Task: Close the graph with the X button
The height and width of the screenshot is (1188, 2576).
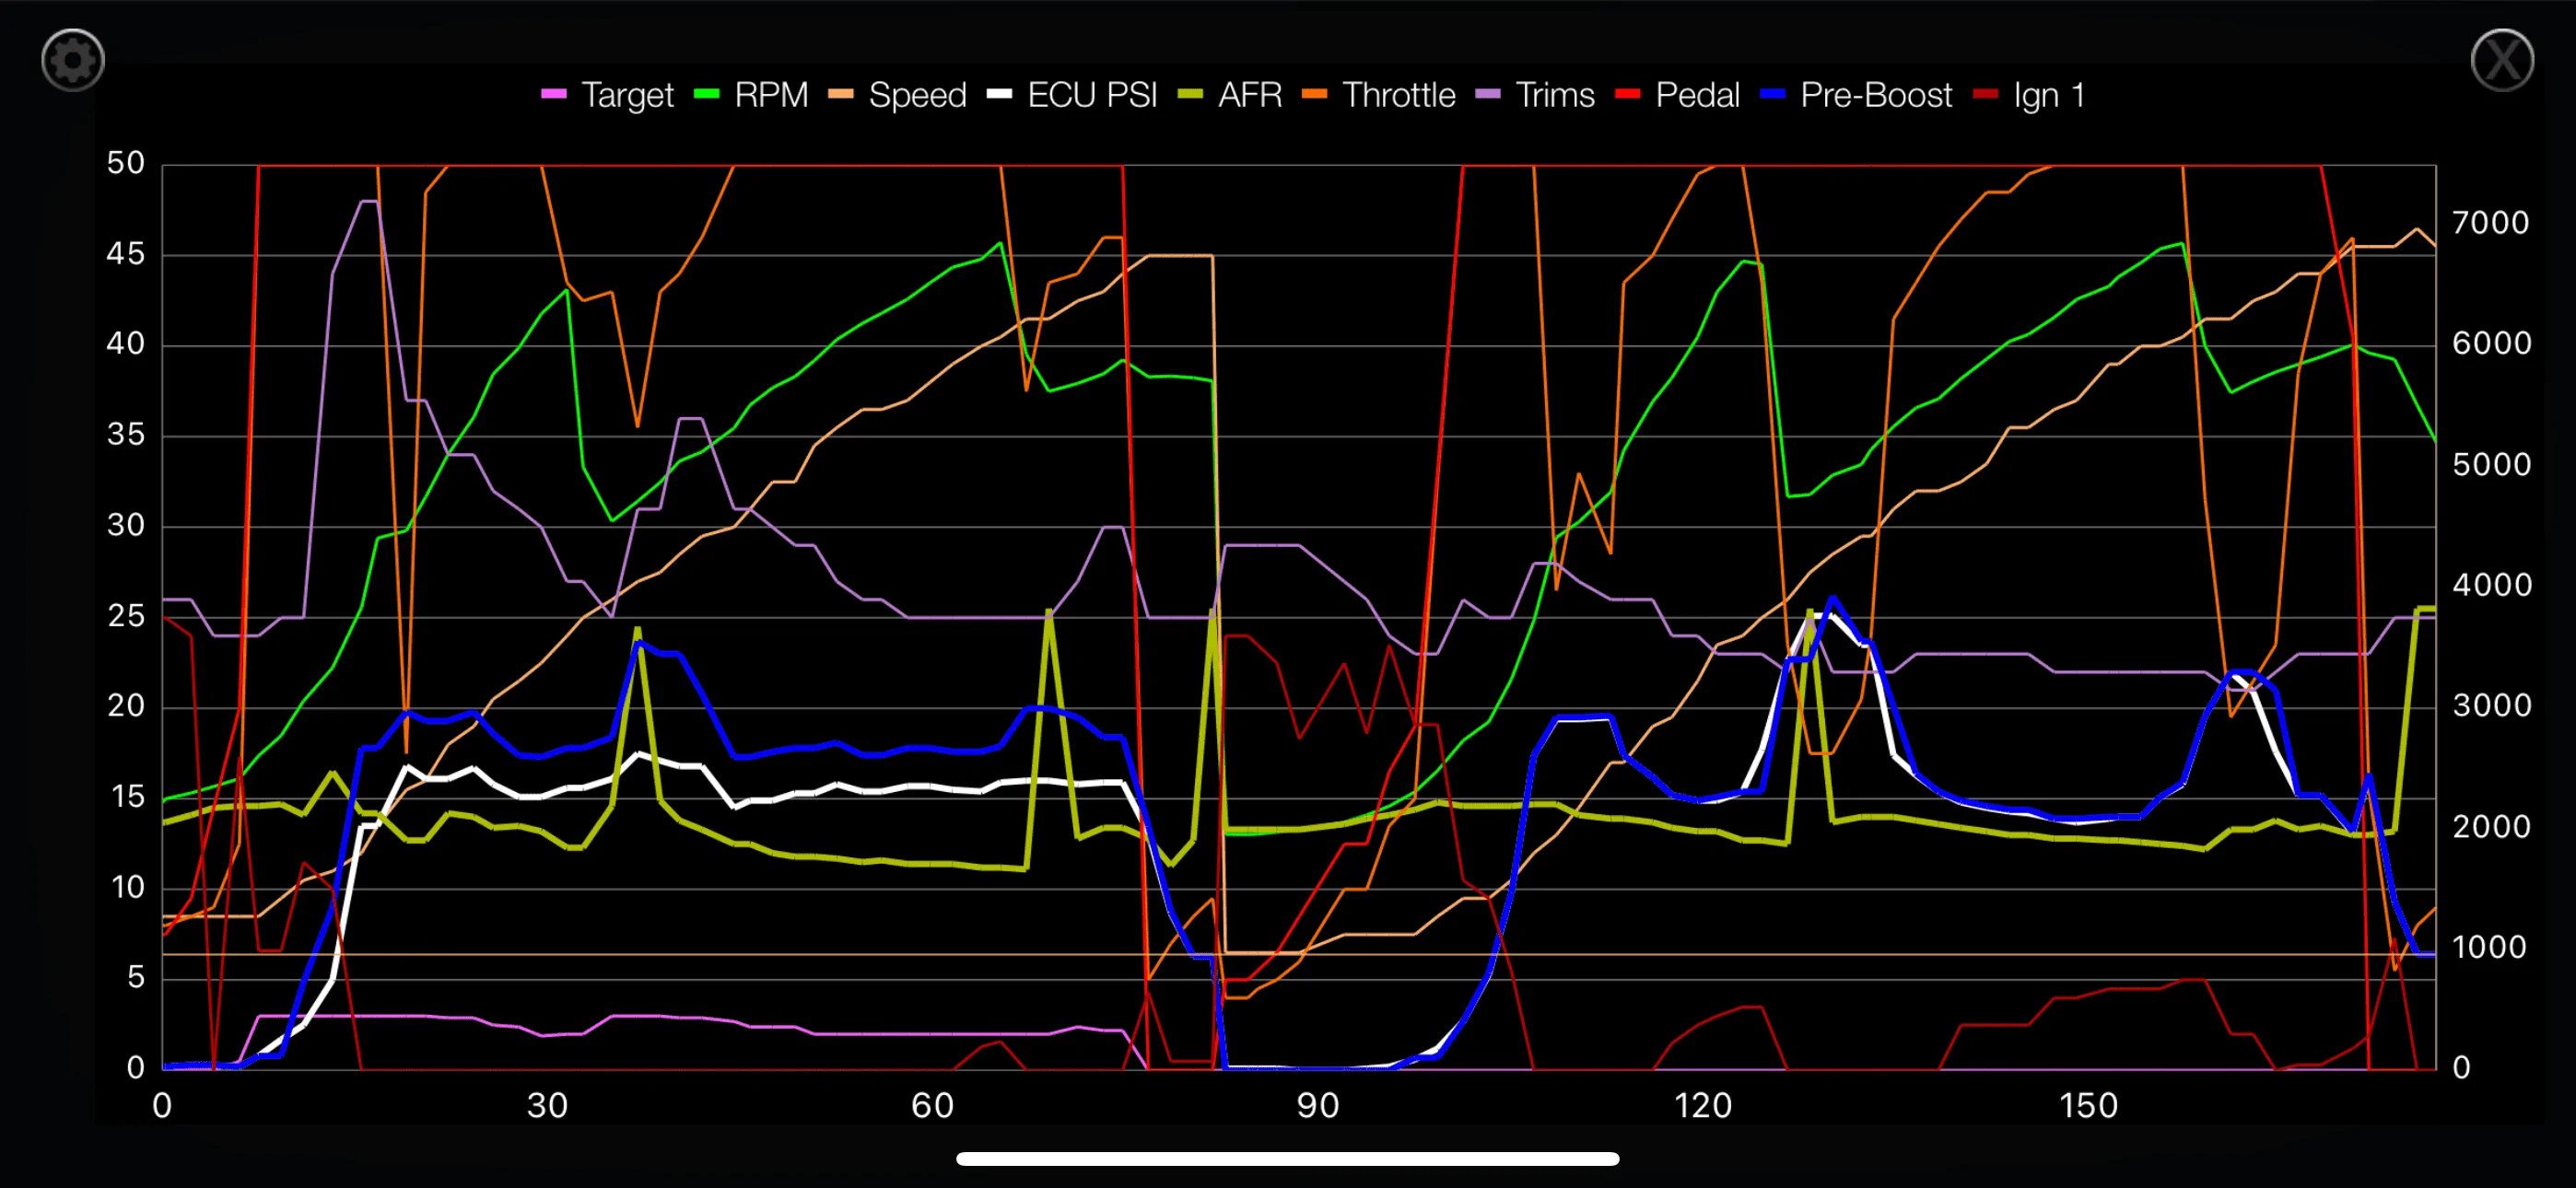Action: [2501, 60]
